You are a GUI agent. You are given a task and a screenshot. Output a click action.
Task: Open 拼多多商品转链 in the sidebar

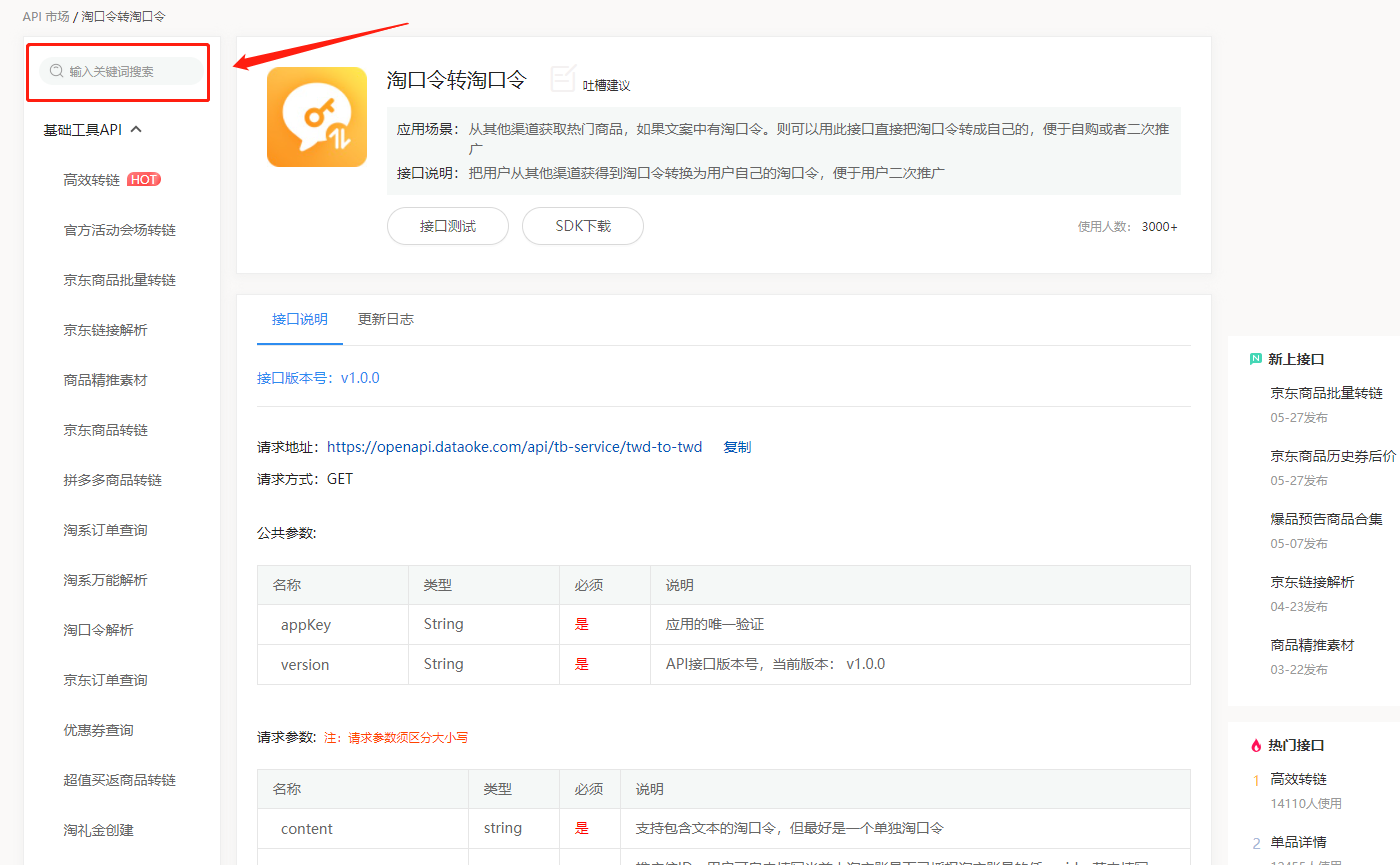click(112, 480)
